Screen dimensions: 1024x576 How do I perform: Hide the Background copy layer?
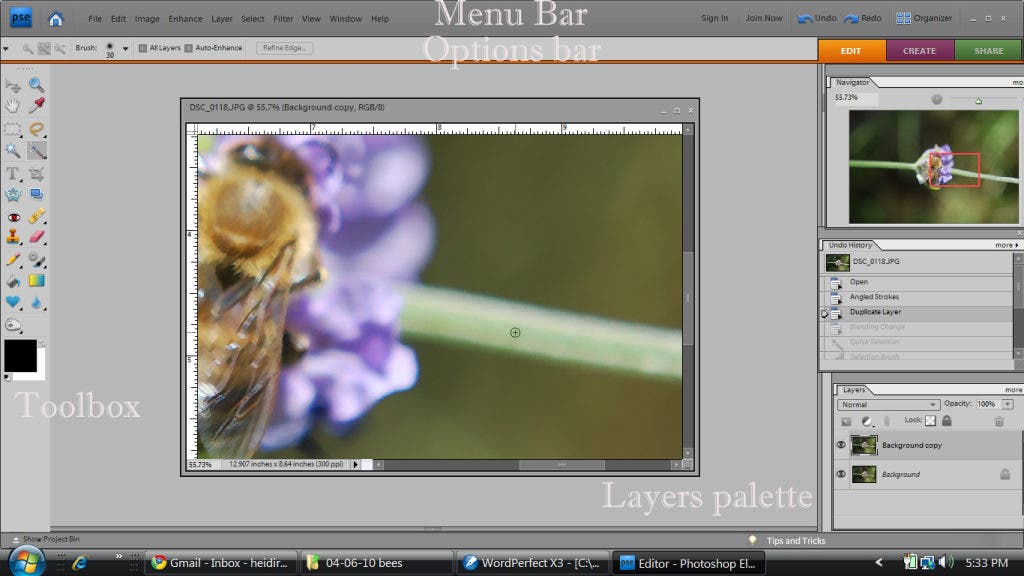pyautogui.click(x=841, y=445)
